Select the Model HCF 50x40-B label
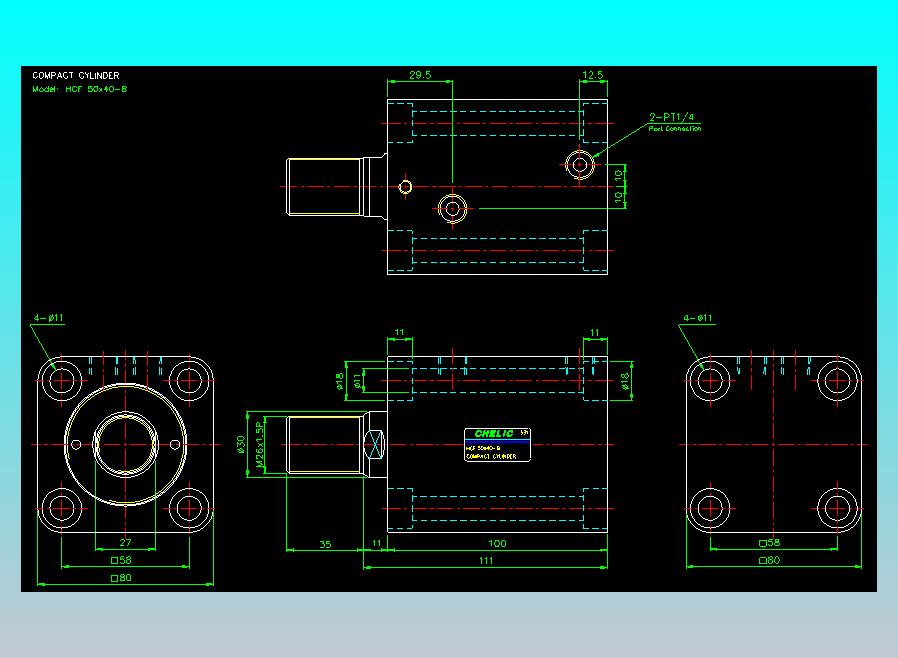The image size is (898, 658). point(80,89)
